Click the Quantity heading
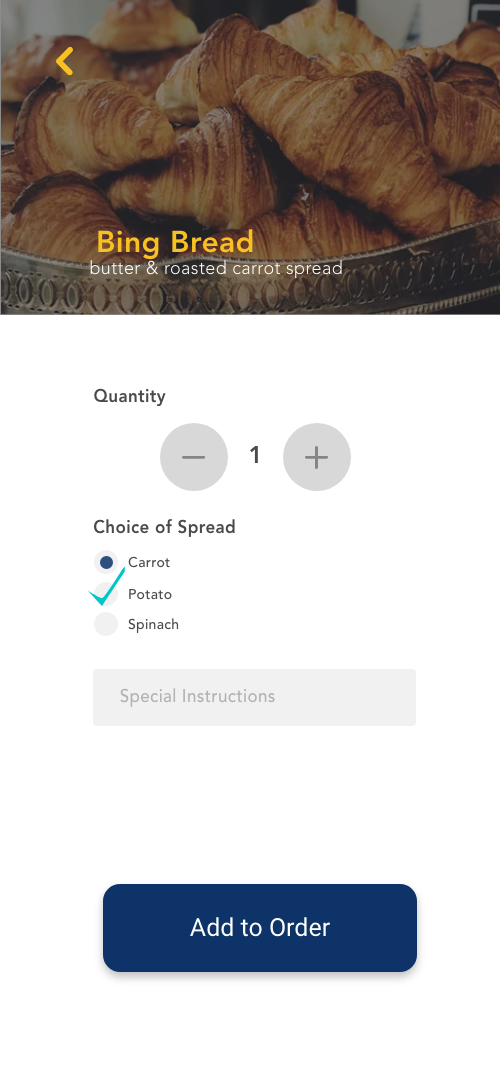 pos(129,396)
